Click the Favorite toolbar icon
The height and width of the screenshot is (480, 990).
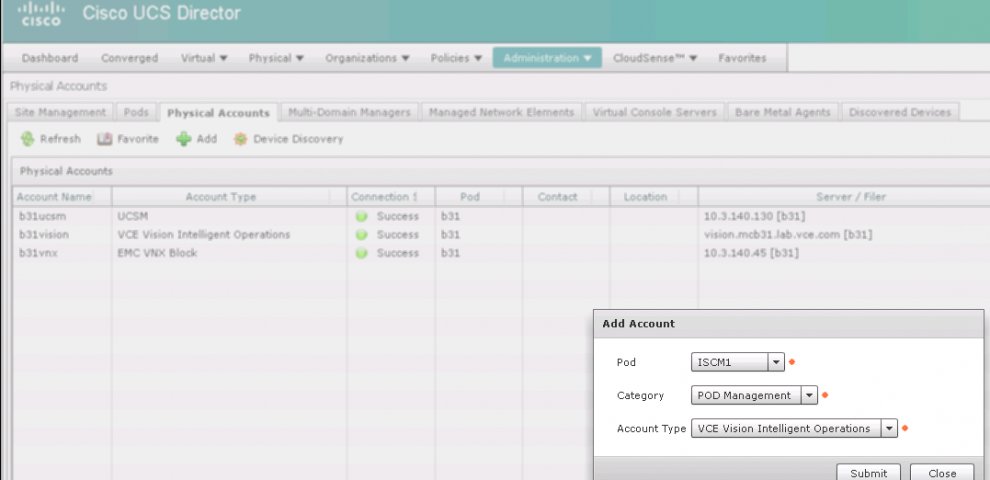pos(104,139)
